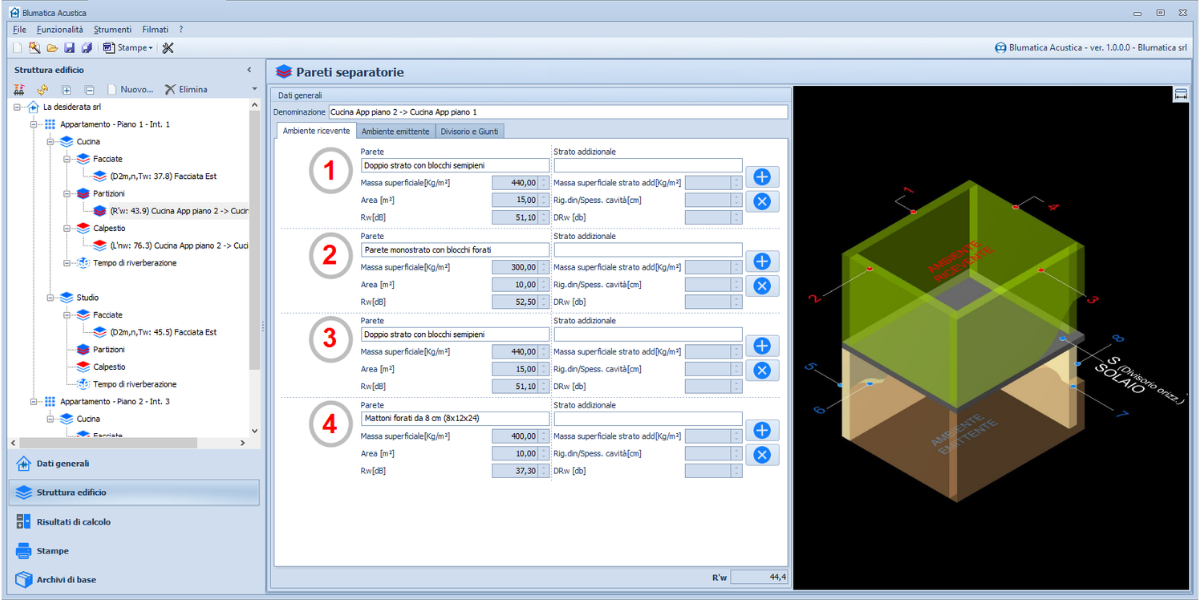The height and width of the screenshot is (600, 1200).
Task: Select the Tempo di riverberazione item under Studio
Action: click(x=134, y=384)
